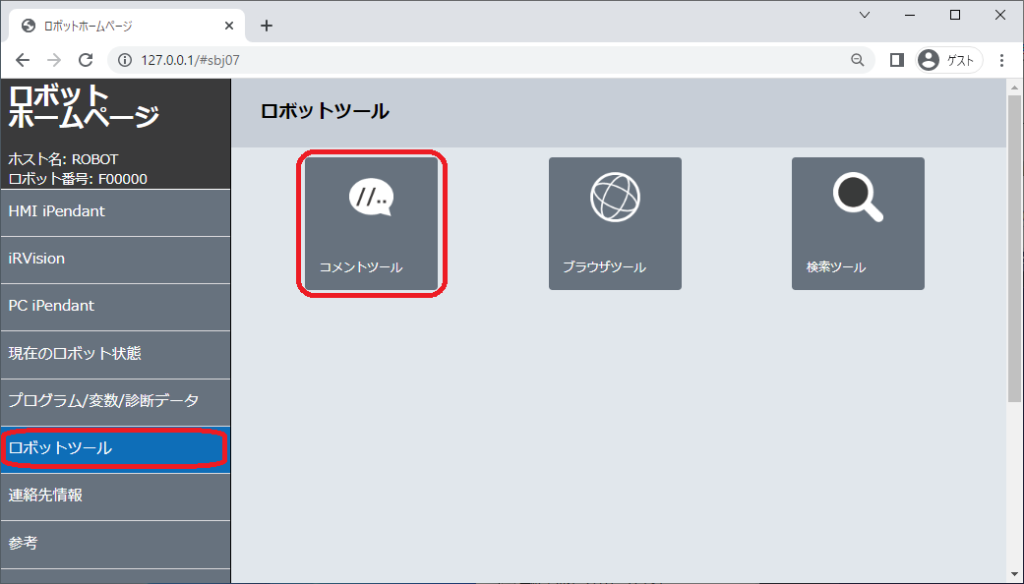Open プログラム/変数/診断データ menu item
Image resolution: width=1024 pixels, height=584 pixels.
coord(115,401)
